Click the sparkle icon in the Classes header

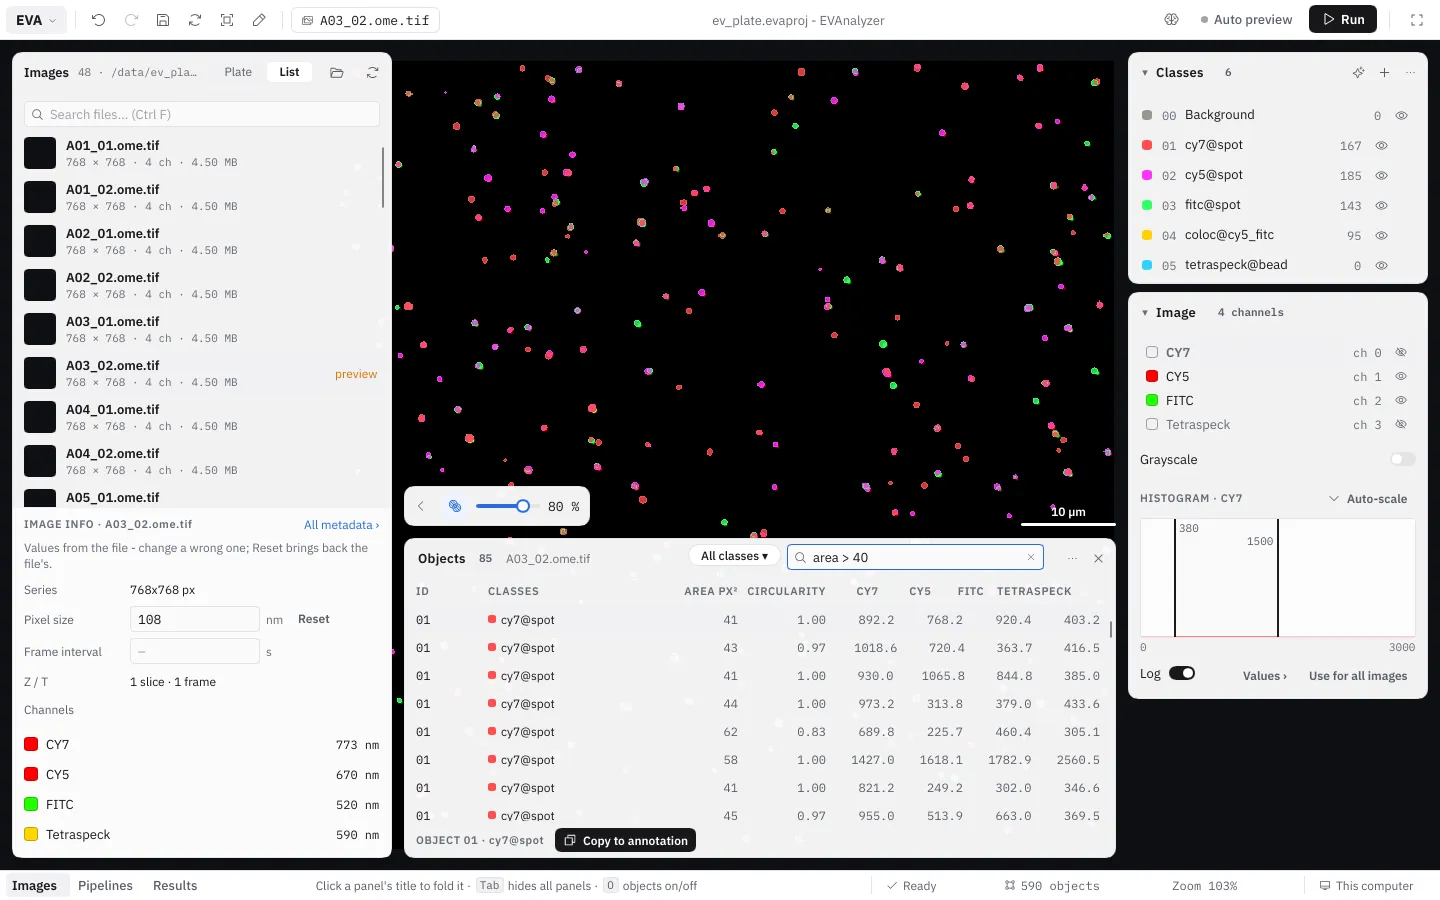(1358, 72)
